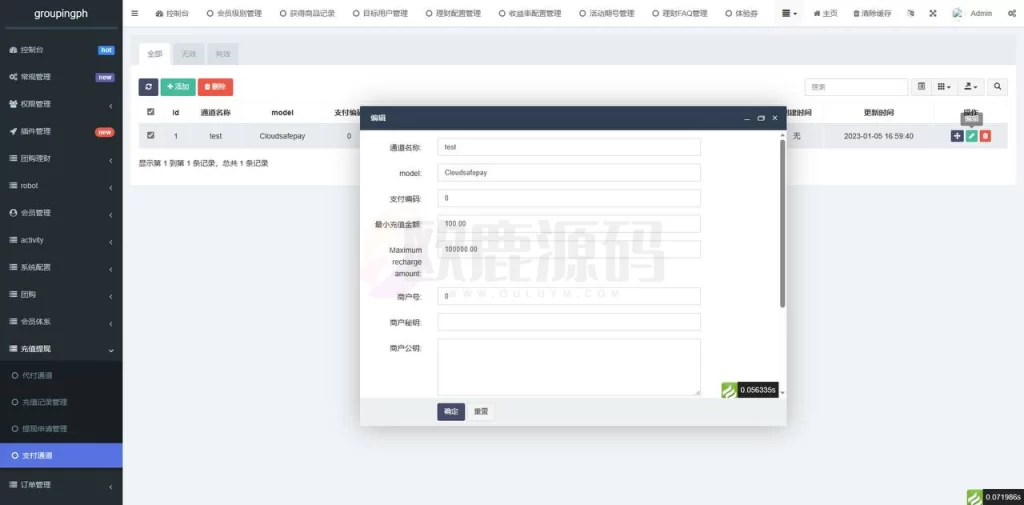Click the search magnifier button
The image size is (1024, 505).
coord(997,86)
